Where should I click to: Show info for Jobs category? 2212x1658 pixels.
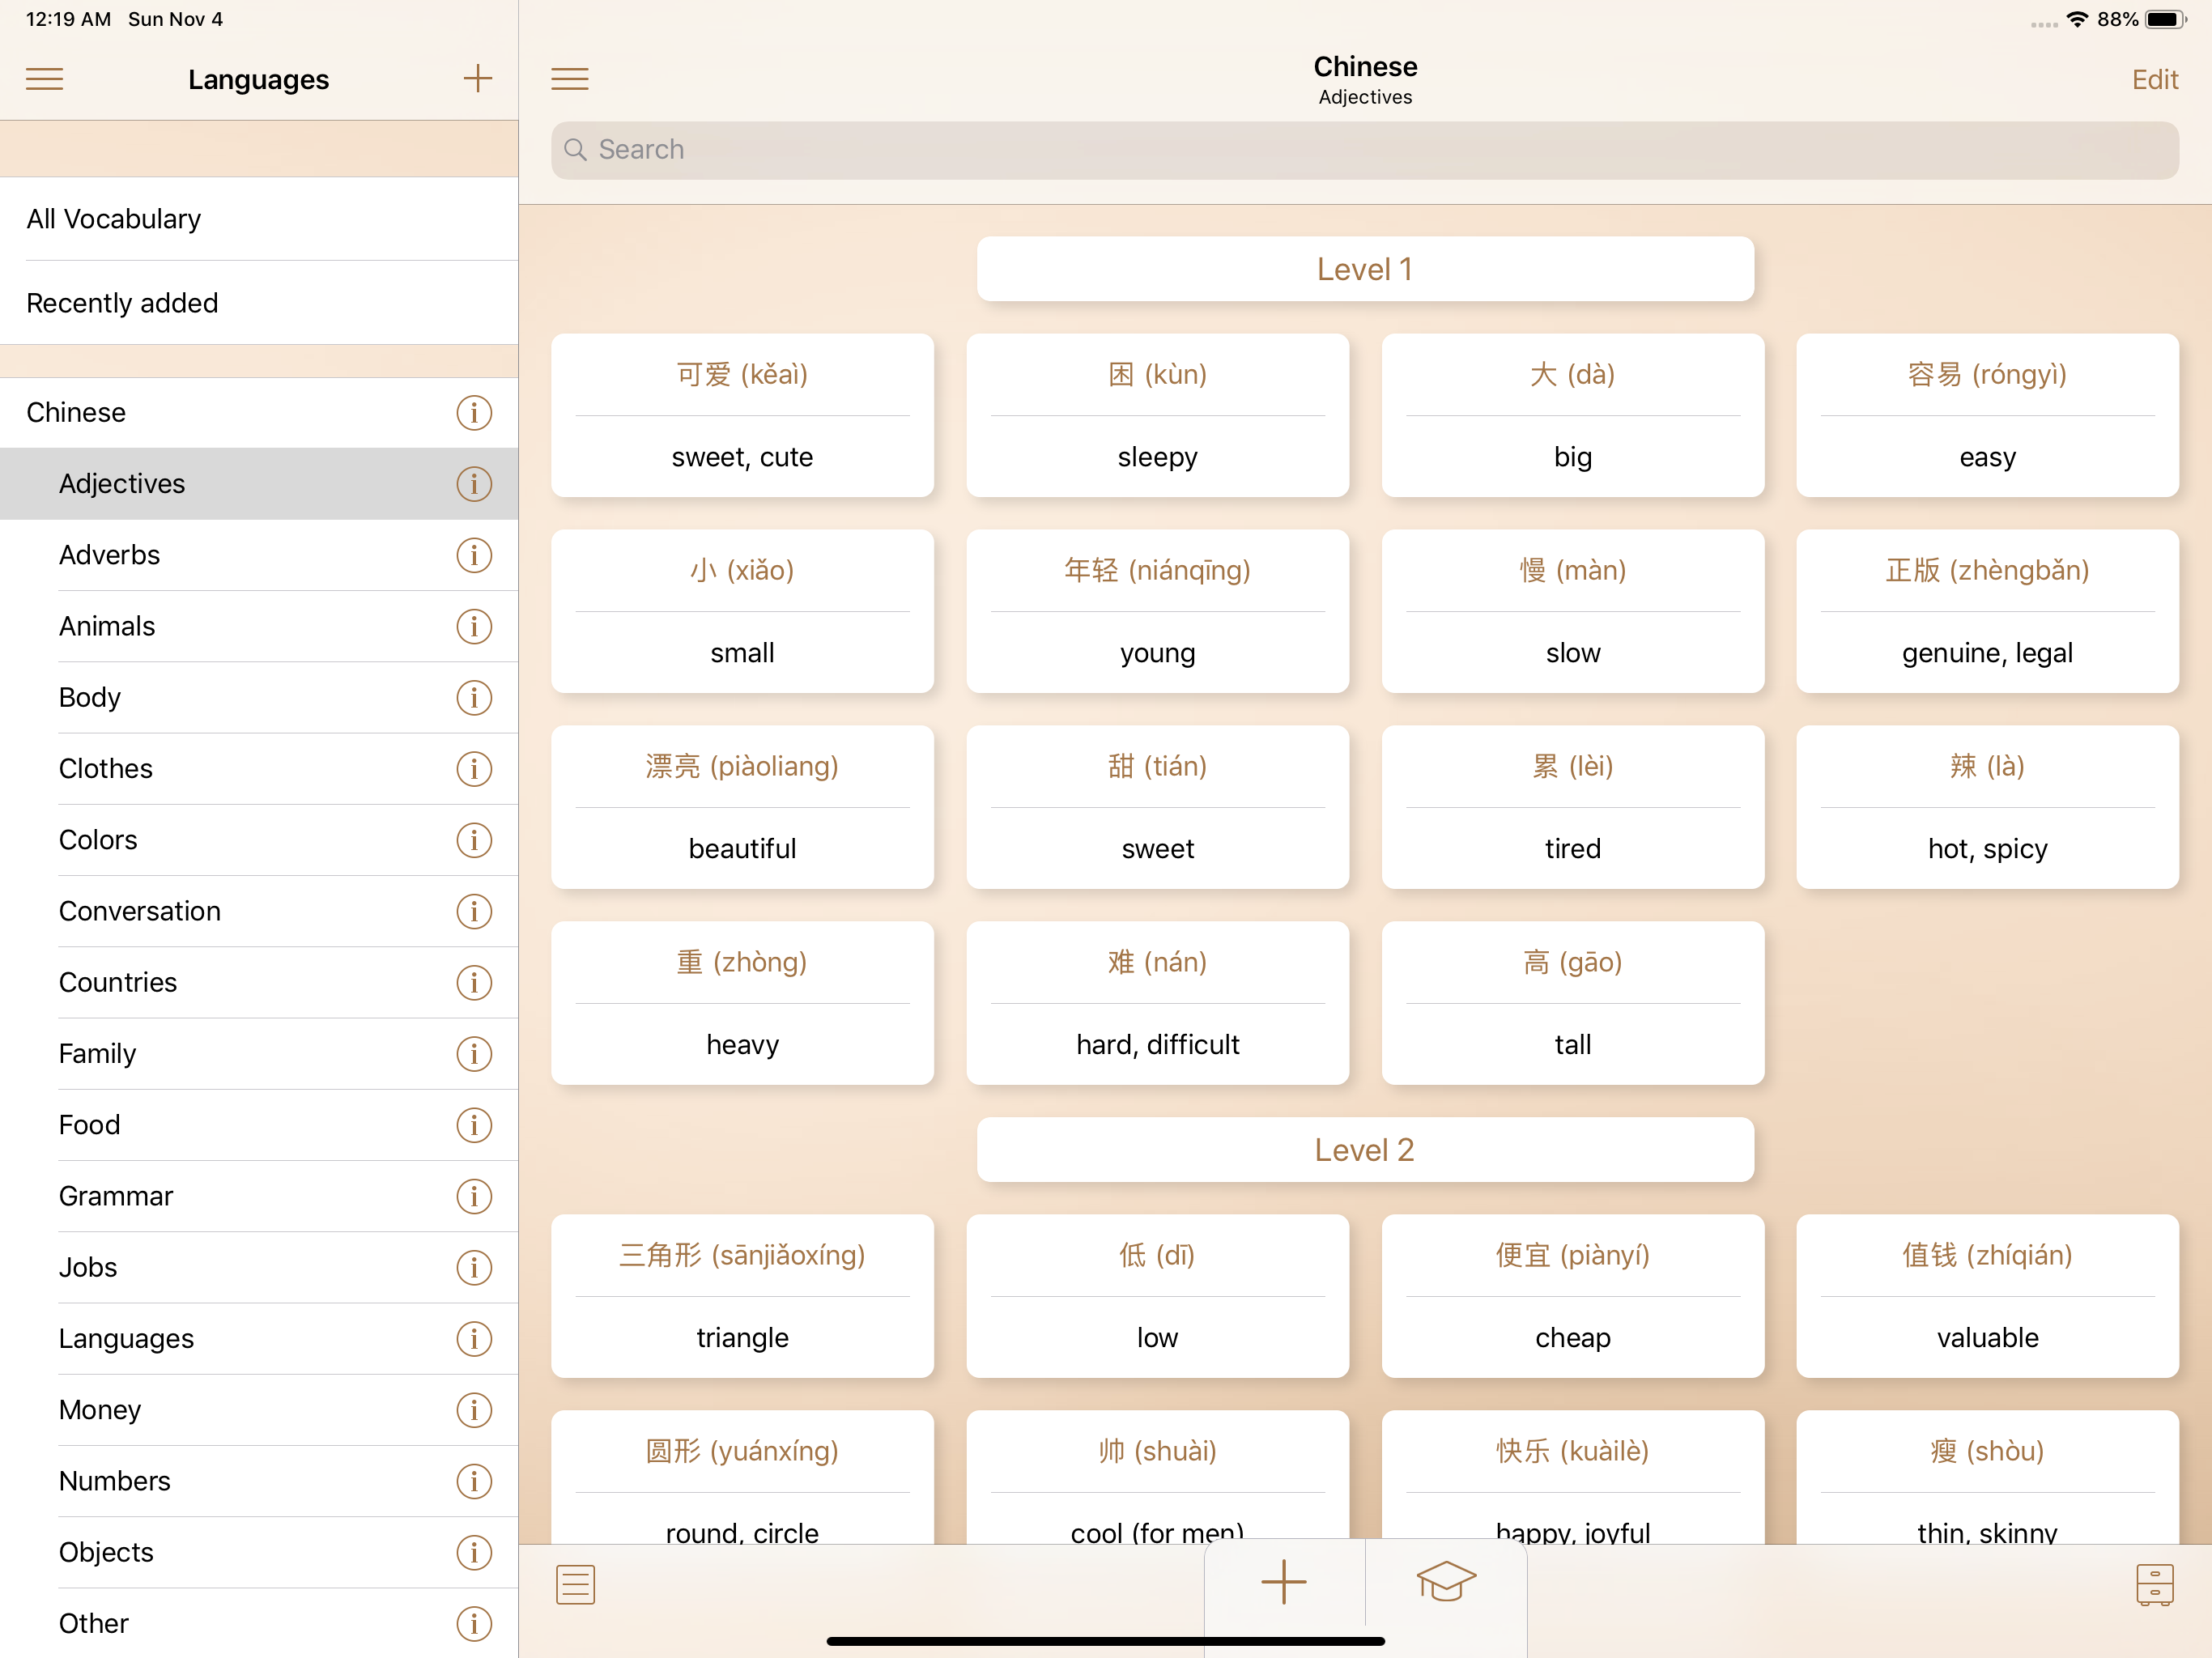[x=474, y=1267]
